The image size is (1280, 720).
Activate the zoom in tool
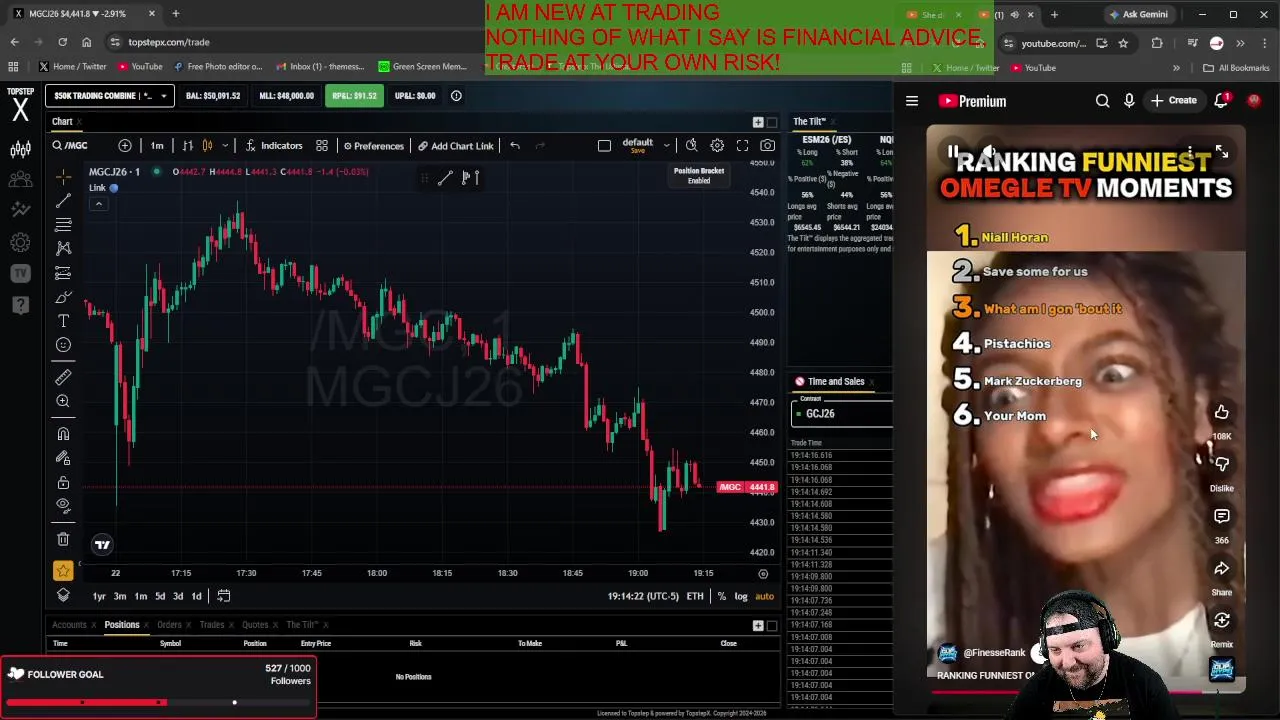point(63,401)
